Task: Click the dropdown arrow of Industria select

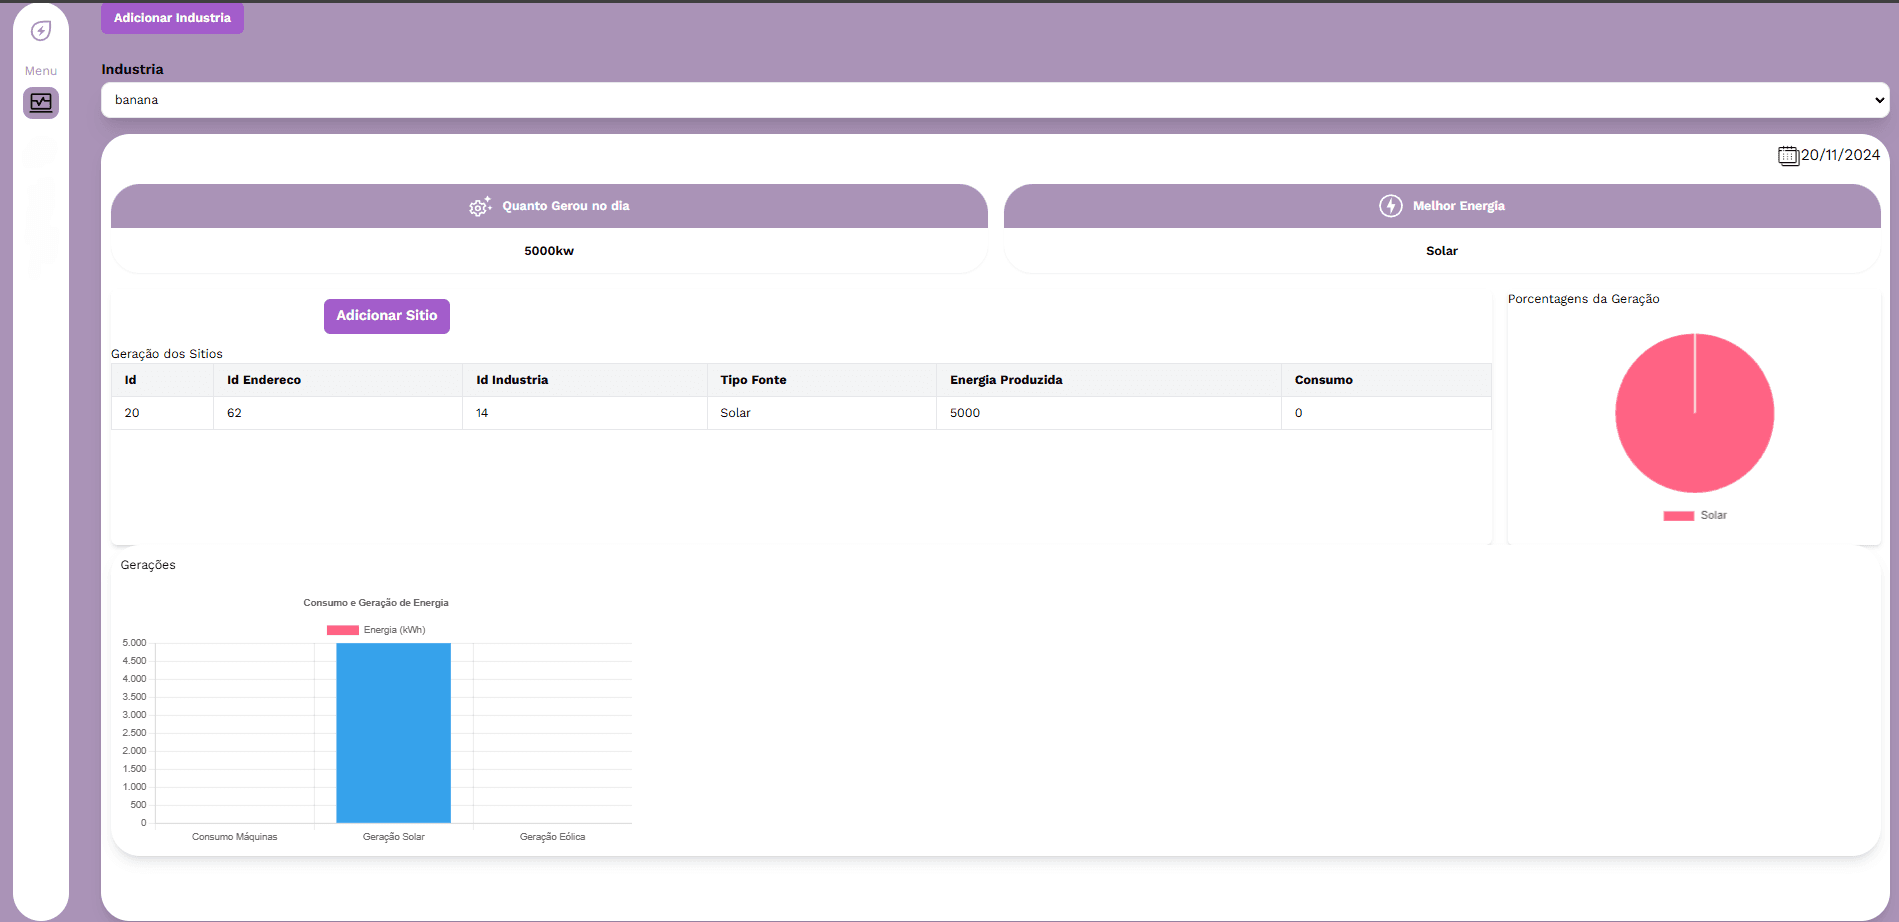Action: tap(1879, 100)
